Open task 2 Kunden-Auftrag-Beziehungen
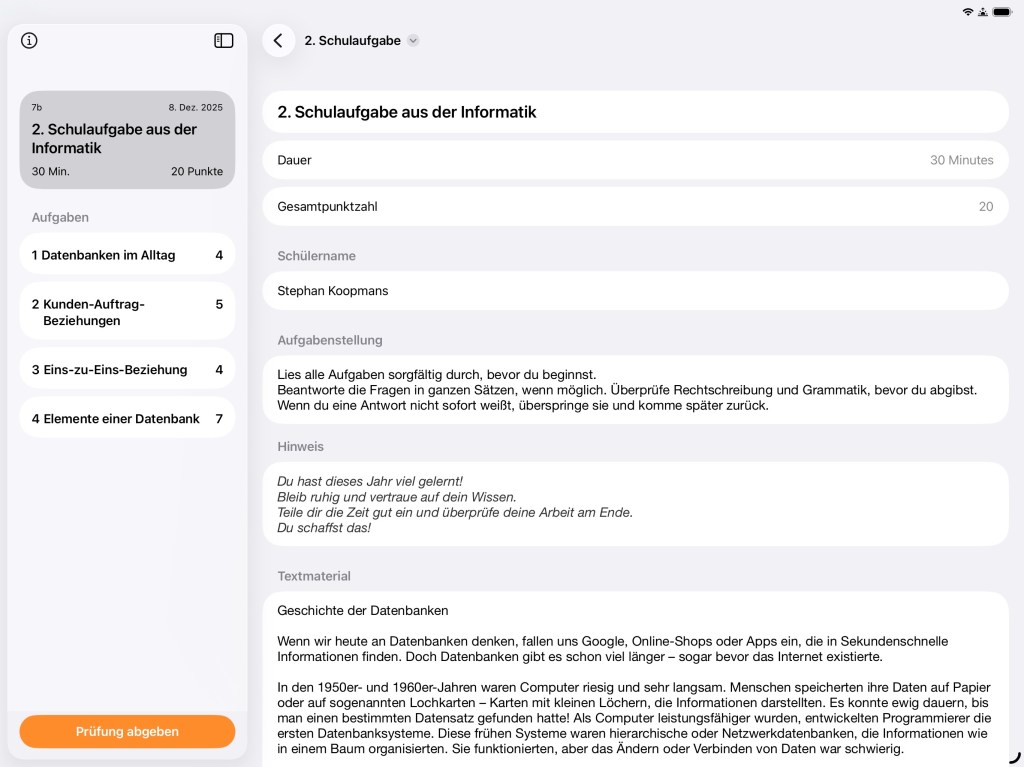The width and height of the screenshot is (1024, 767). point(127,312)
